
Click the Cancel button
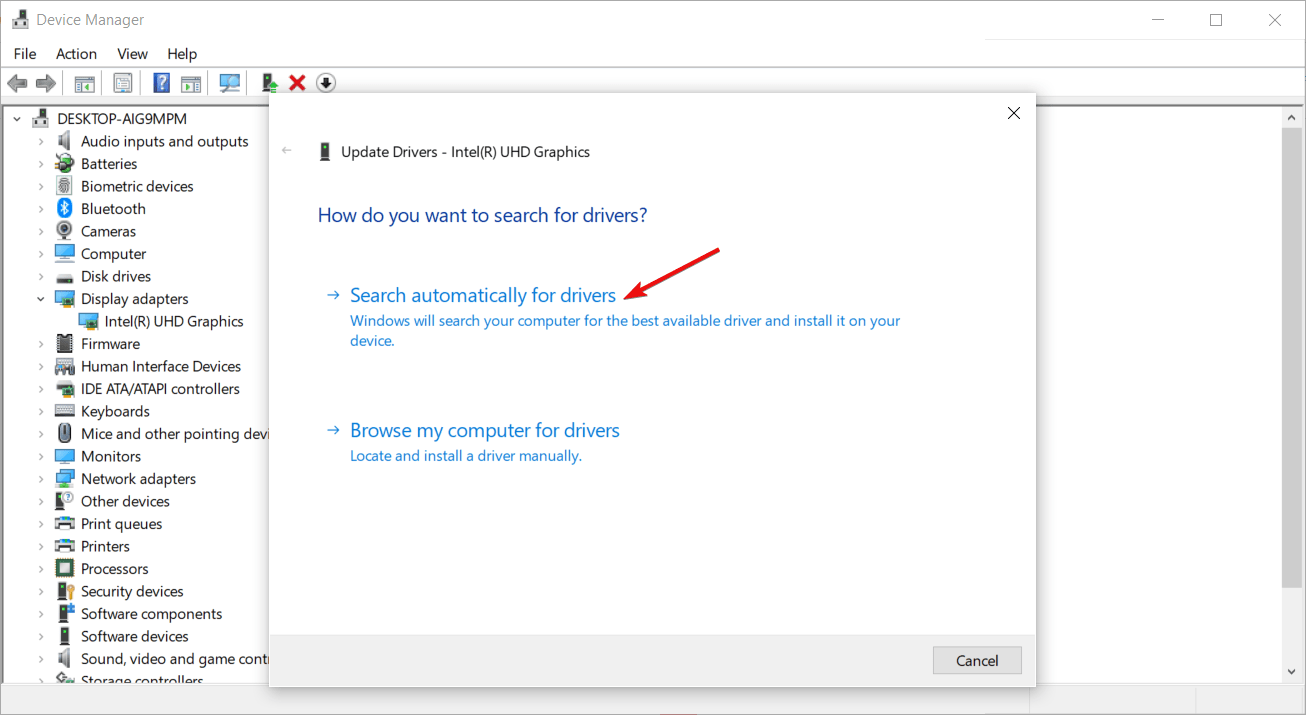(977, 660)
